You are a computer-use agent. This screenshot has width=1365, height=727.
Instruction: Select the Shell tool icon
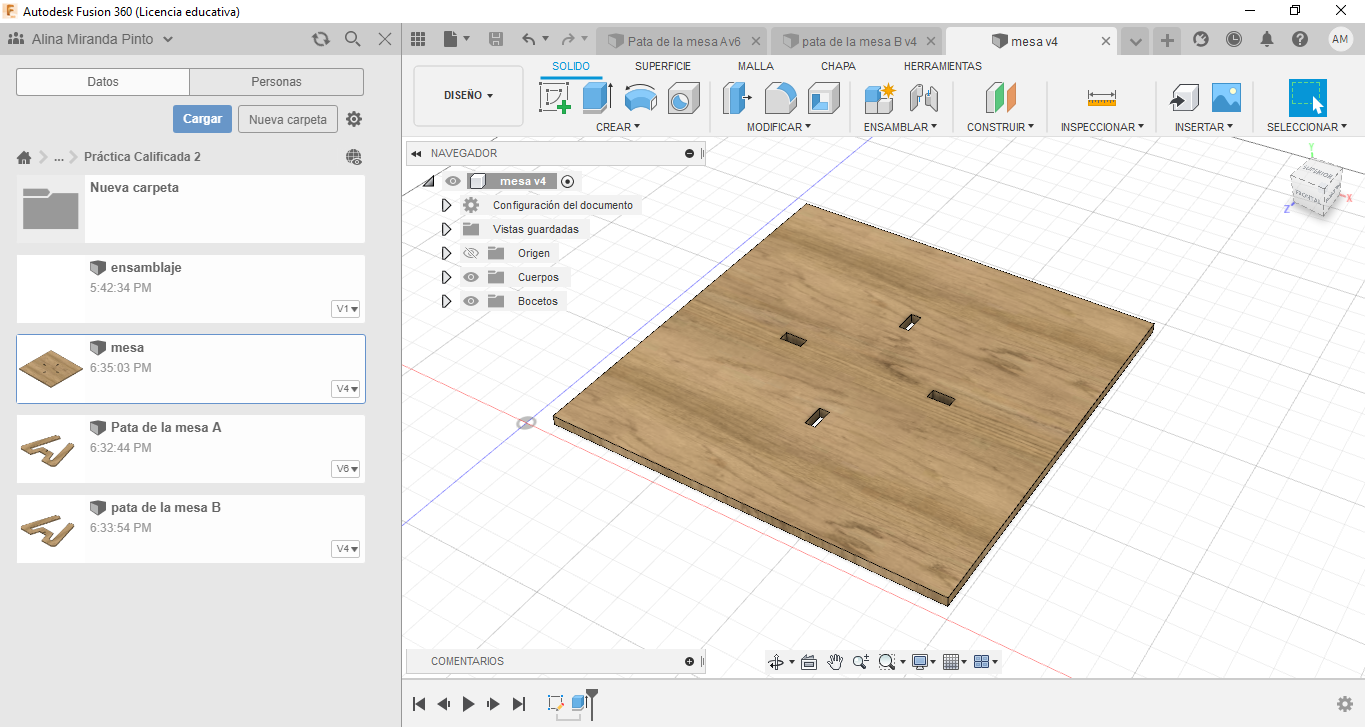[x=824, y=98]
